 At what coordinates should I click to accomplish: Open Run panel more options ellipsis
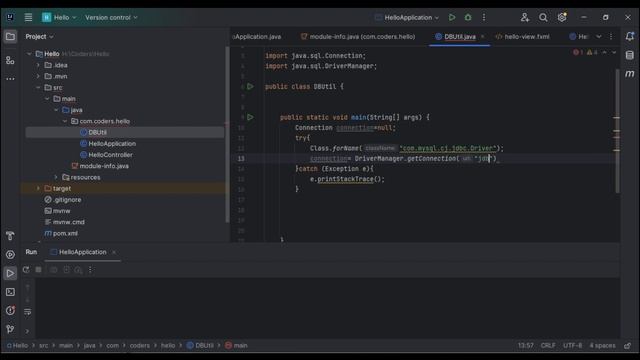click(91, 270)
